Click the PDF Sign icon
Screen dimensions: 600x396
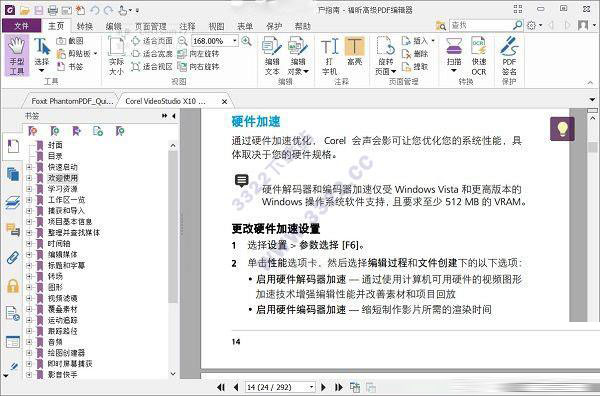509,55
